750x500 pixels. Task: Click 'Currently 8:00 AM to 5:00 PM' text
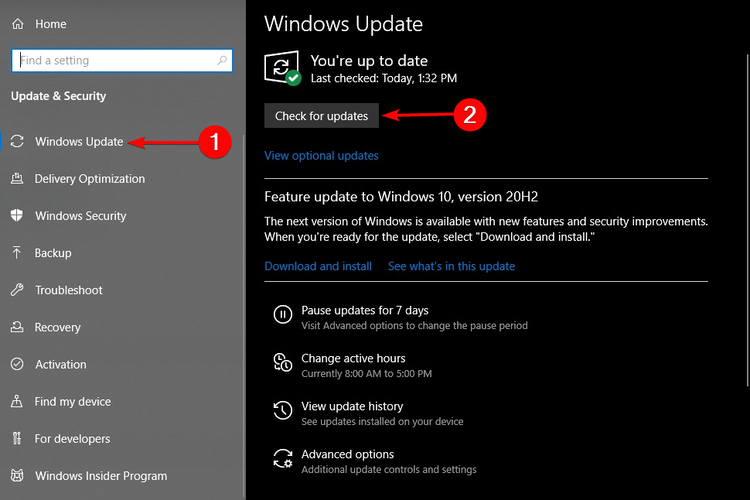click(366, 373)
